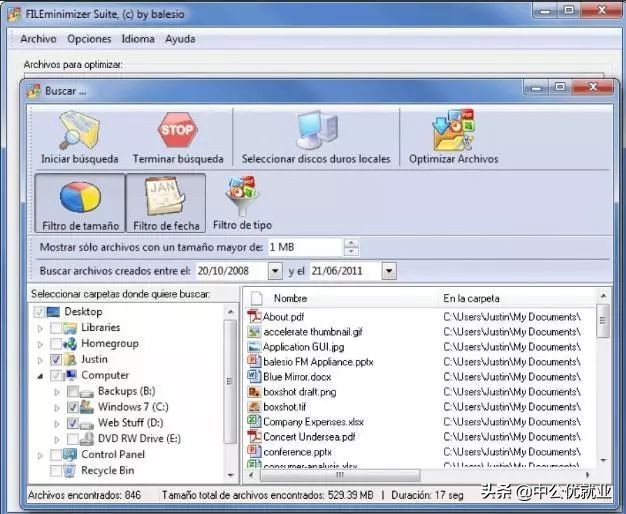
Task: Click the Word icon of Blue Mirror.docx
Action: [x=254, y=376]
